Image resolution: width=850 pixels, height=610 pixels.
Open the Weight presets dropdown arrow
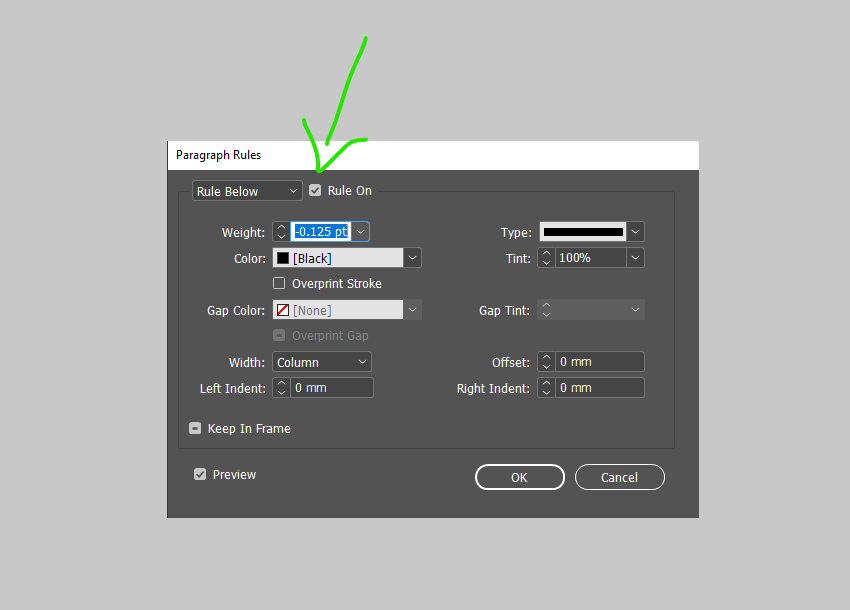pos(360,232)
